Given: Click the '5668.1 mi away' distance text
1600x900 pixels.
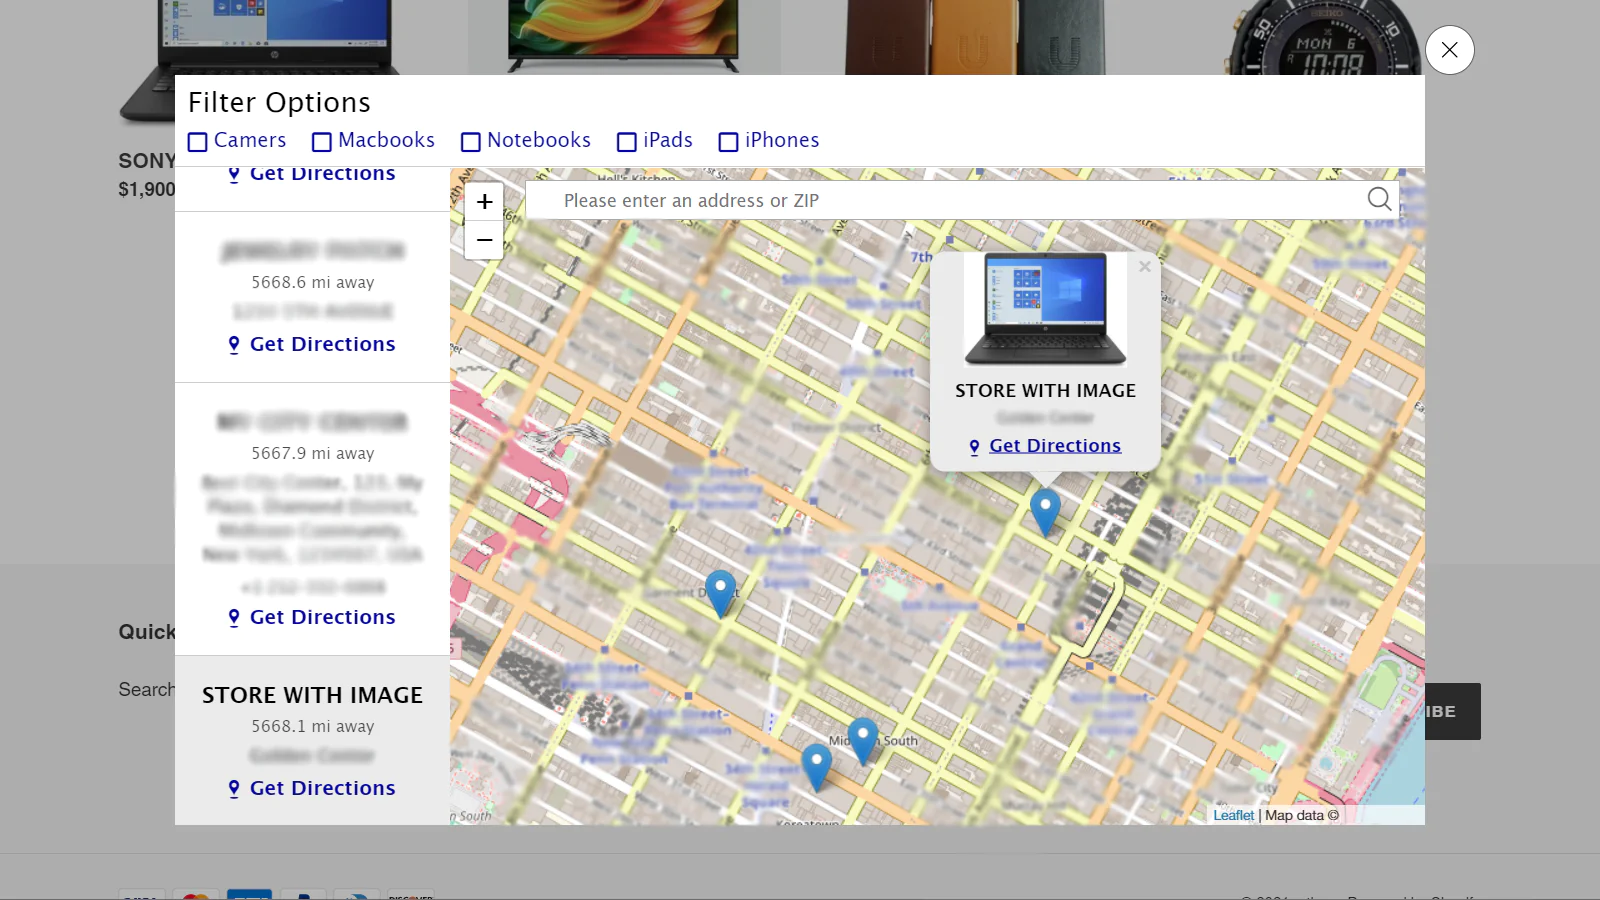Looking at the screenshot, I should point(313,726).
